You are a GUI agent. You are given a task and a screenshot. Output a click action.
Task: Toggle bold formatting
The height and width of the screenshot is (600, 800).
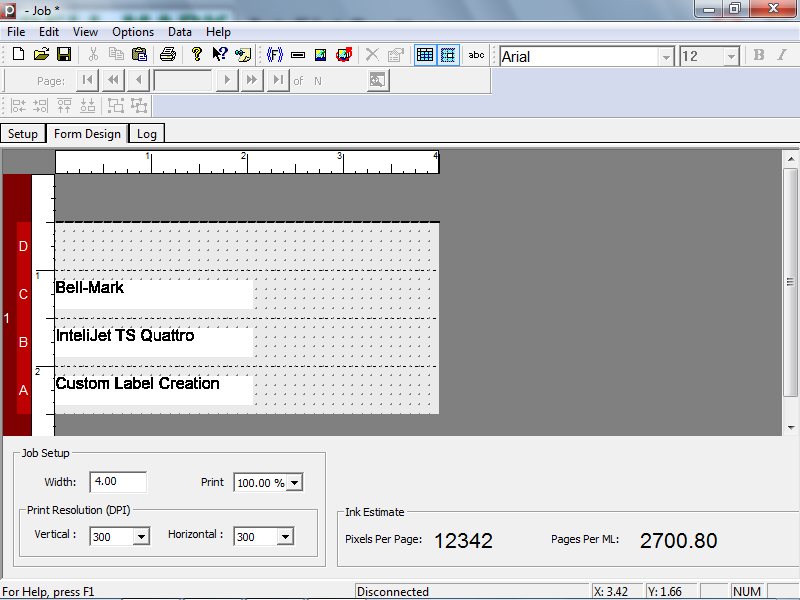pos(759,55)
